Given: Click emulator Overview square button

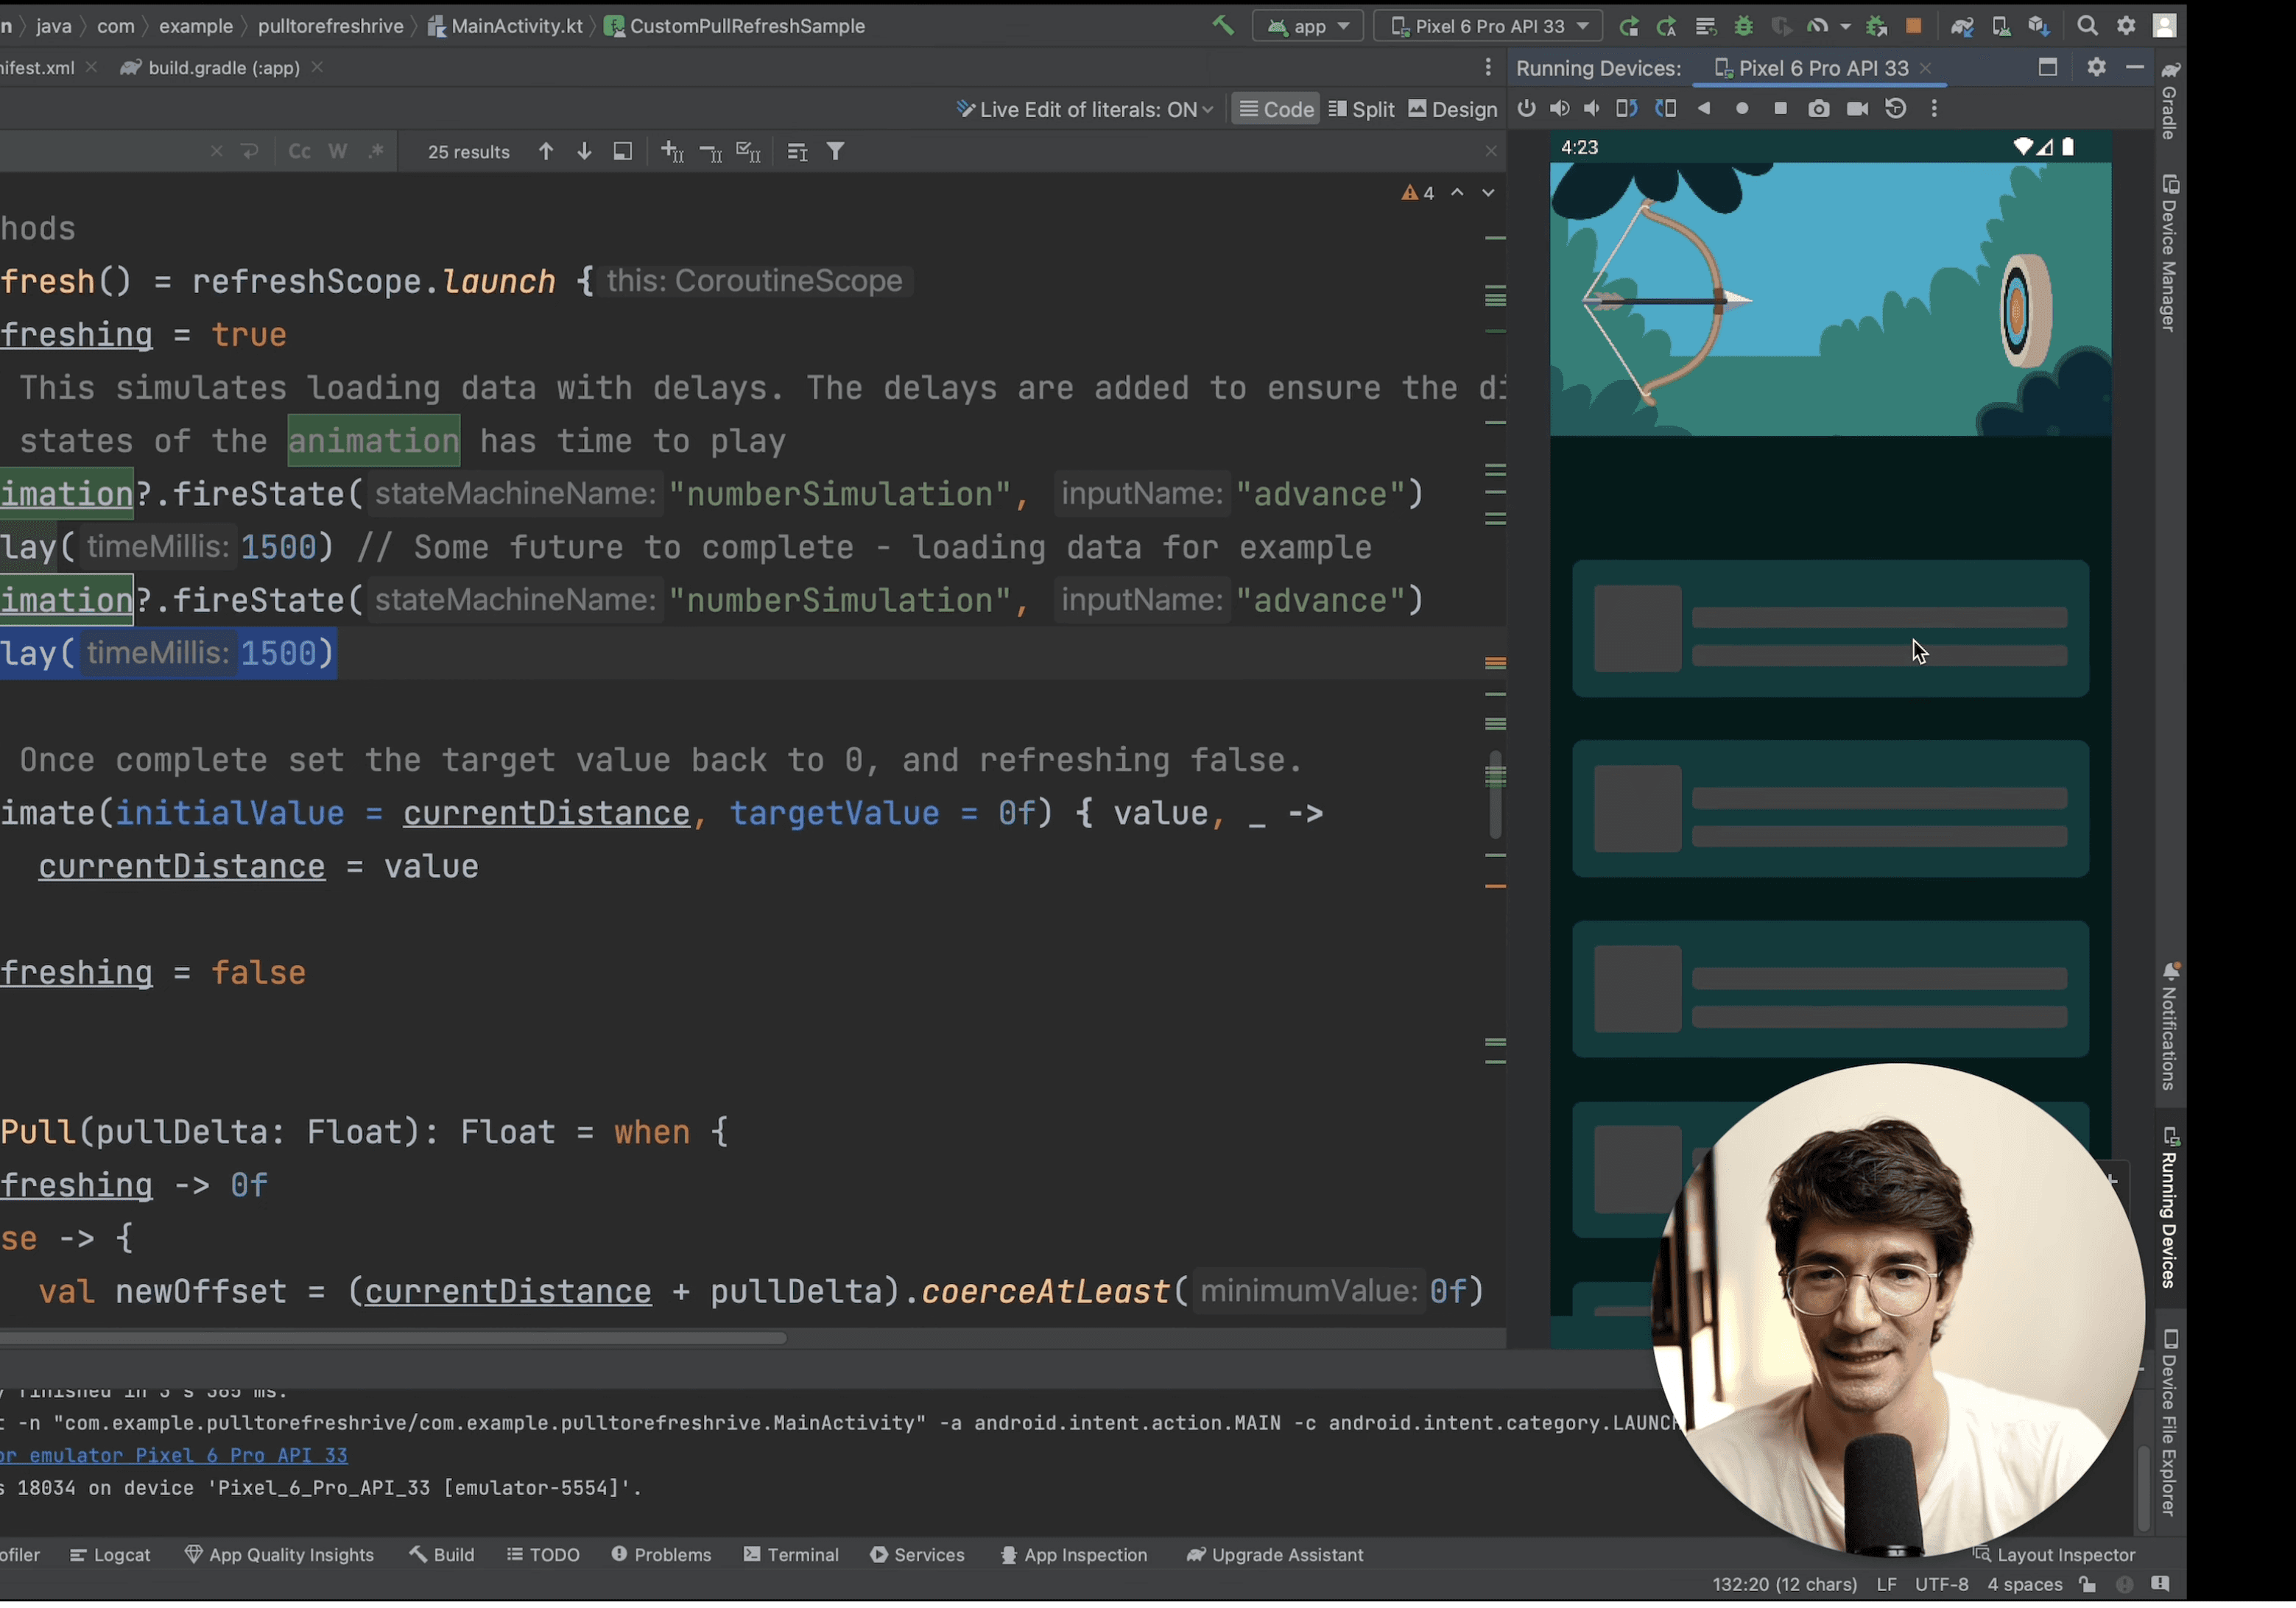Looking at the screenshot, I should tap(1780, 109).
